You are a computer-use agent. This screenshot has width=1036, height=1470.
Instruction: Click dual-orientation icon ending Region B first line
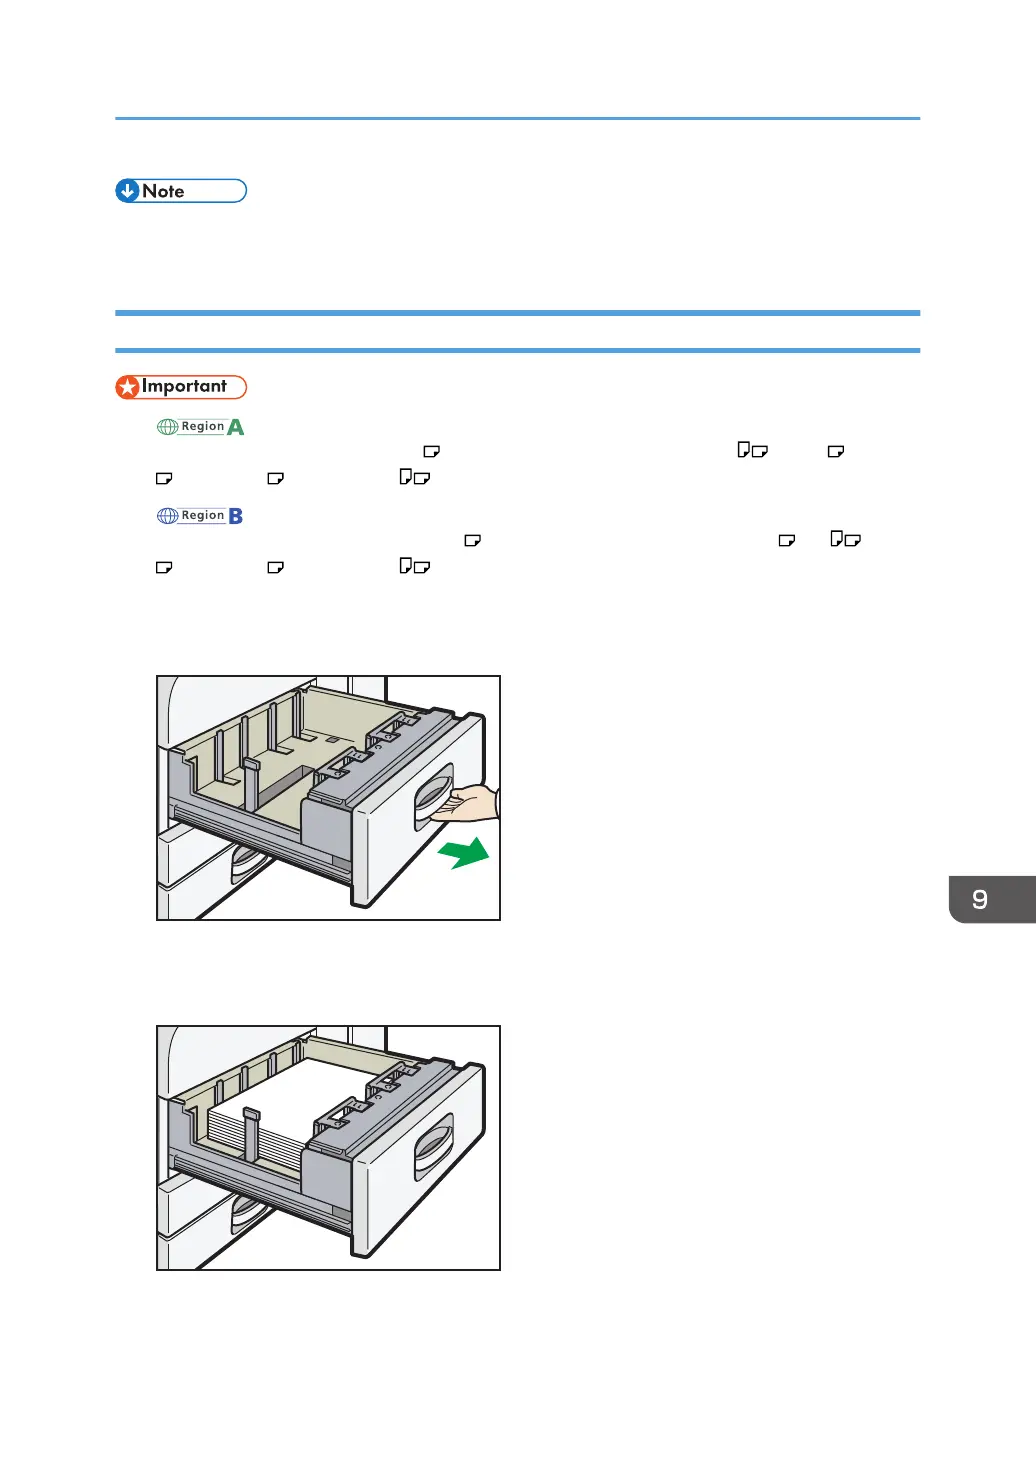(x=846, y=540)
